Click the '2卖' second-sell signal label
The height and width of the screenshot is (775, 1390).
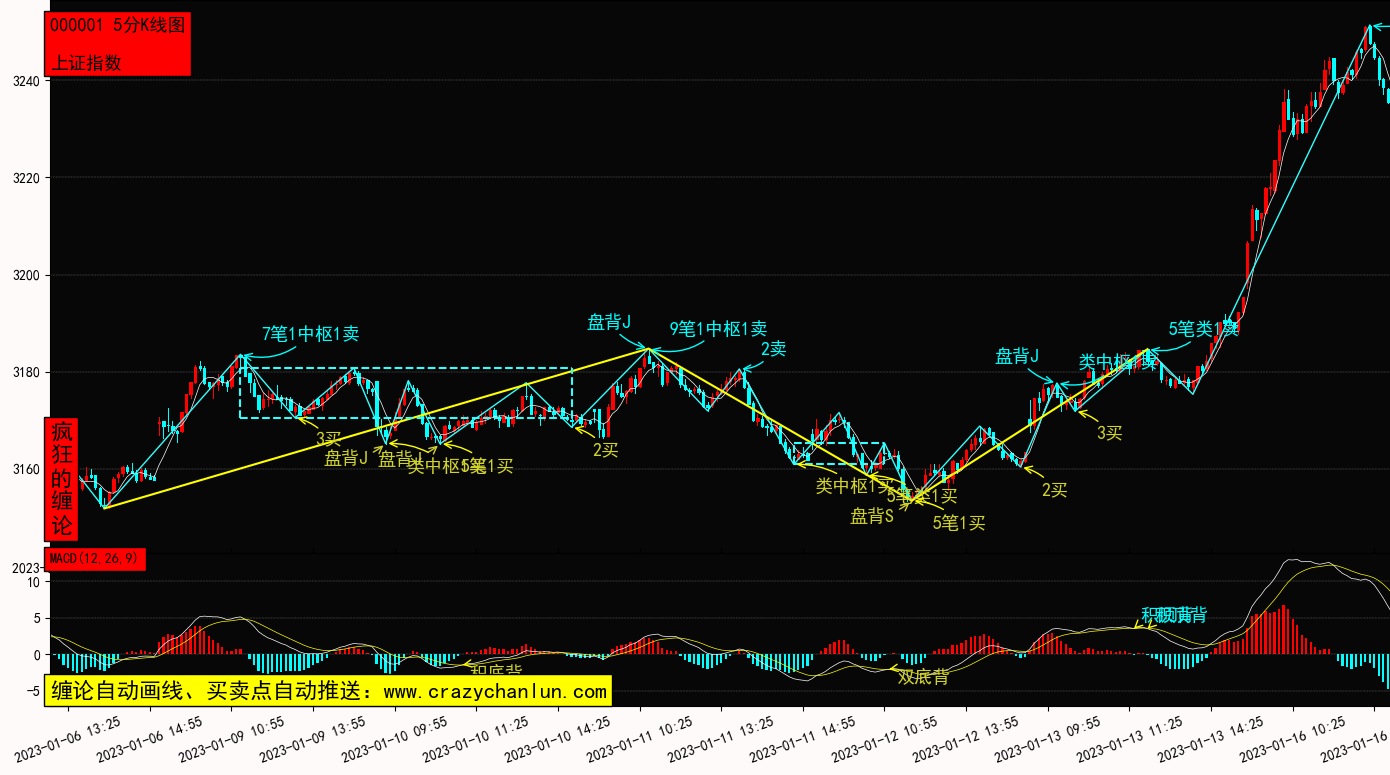point(774,348)
